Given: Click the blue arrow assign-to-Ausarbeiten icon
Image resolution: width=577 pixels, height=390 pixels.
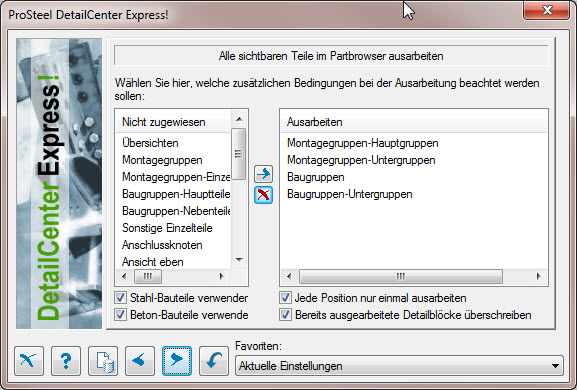Looking at the screenshot, I should (x=263, y=174).
